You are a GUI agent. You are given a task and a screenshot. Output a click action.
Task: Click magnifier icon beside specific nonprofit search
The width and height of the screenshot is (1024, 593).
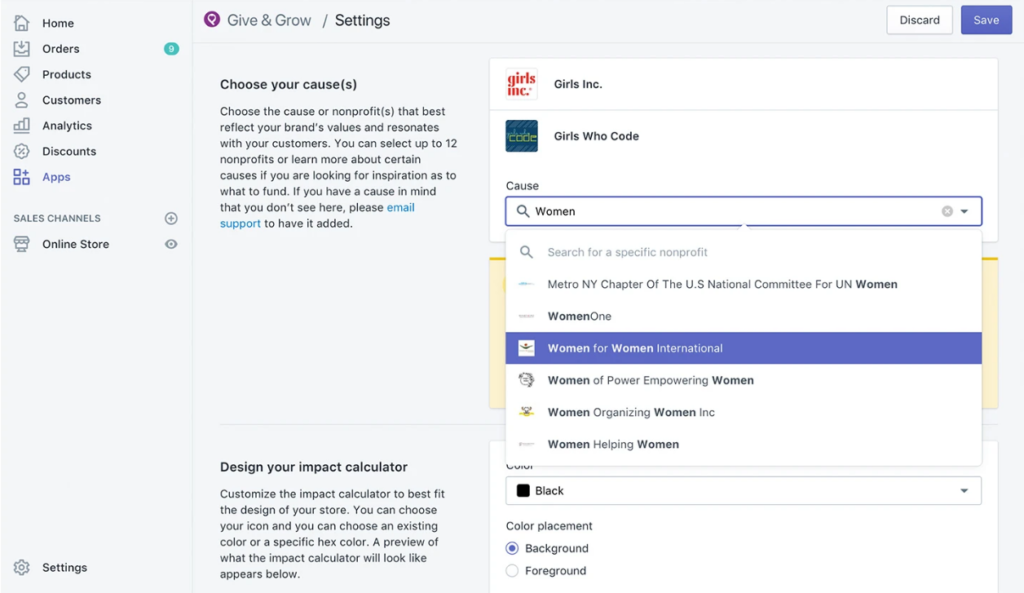pyautogui.click(x=526, y=252)
